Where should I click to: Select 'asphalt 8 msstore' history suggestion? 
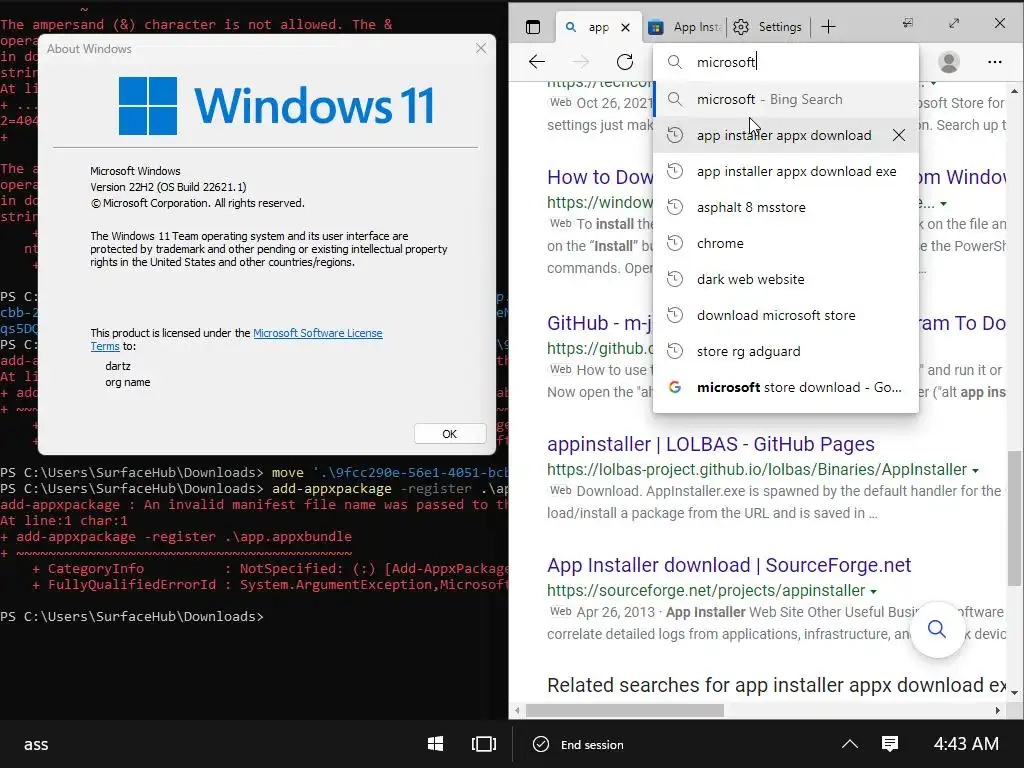click(x=786, y=207)
